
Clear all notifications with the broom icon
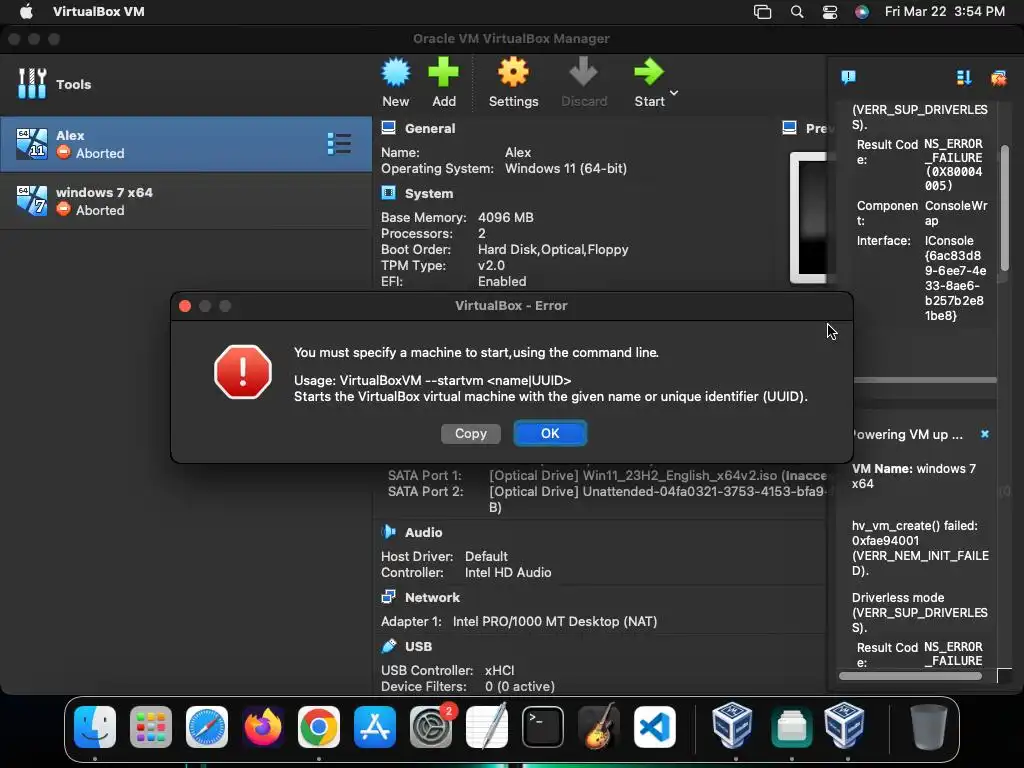(x=998, y=78)
